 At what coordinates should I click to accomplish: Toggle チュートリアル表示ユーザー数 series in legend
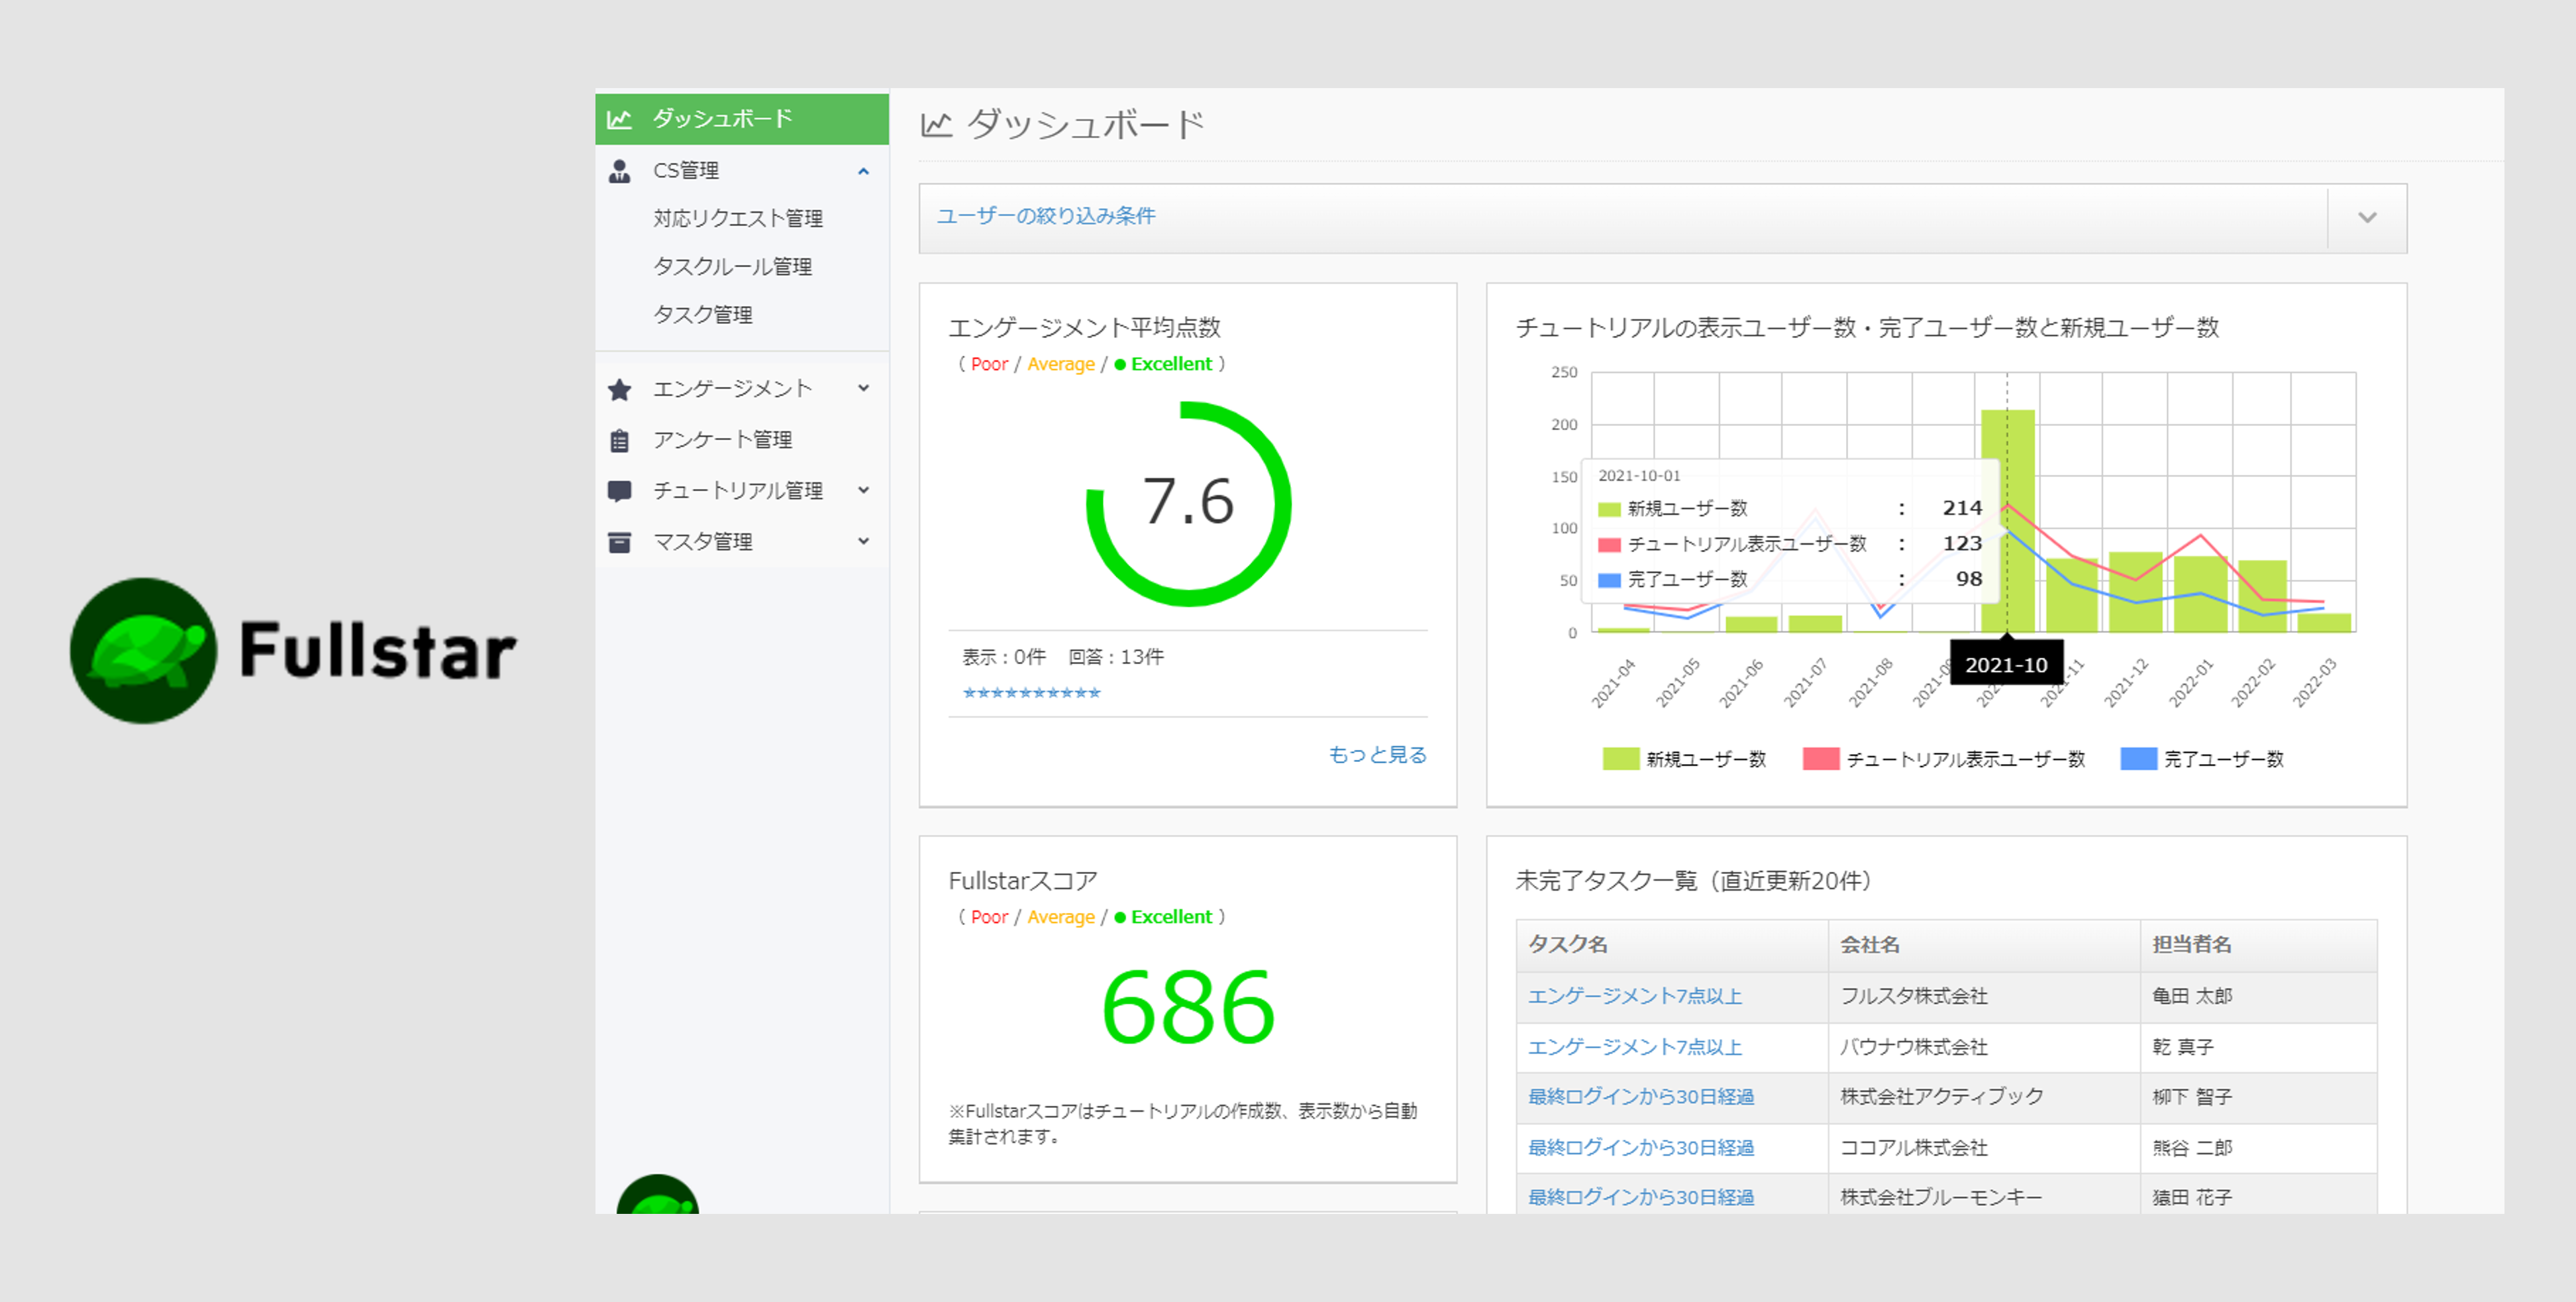[x=1943, y=759]
